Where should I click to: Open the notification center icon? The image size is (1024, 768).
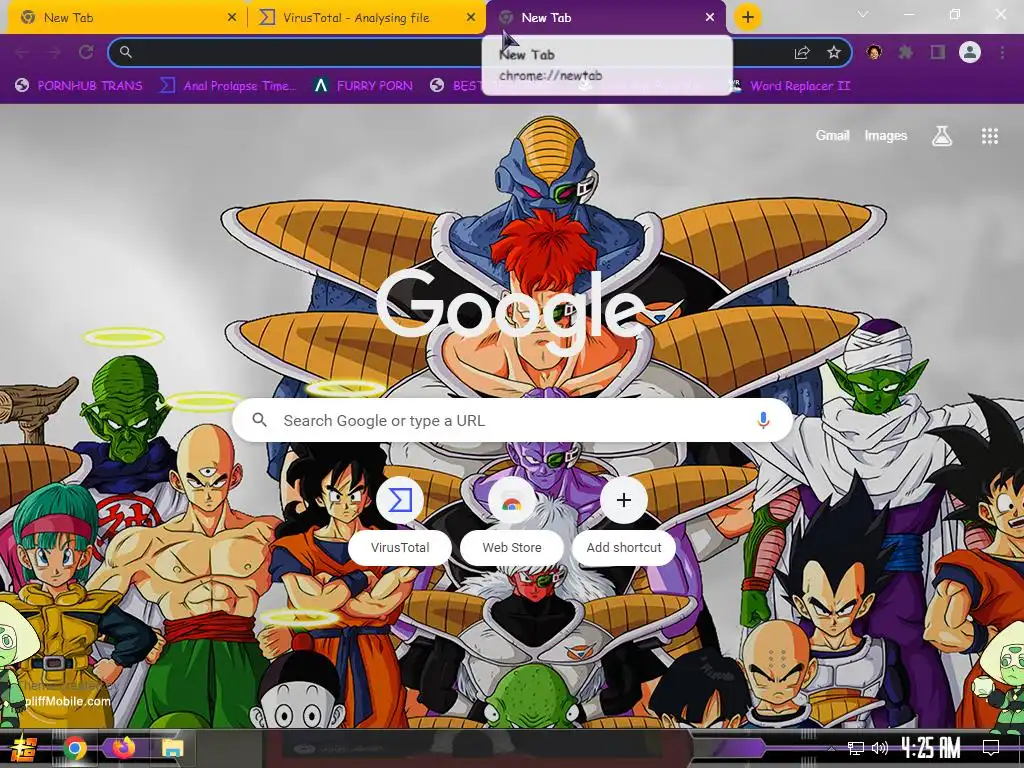[x=991, y=748]
